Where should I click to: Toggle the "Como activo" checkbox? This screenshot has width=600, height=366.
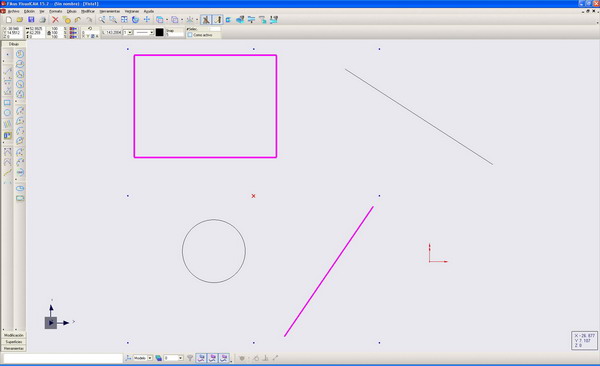[x=190, y=35]
